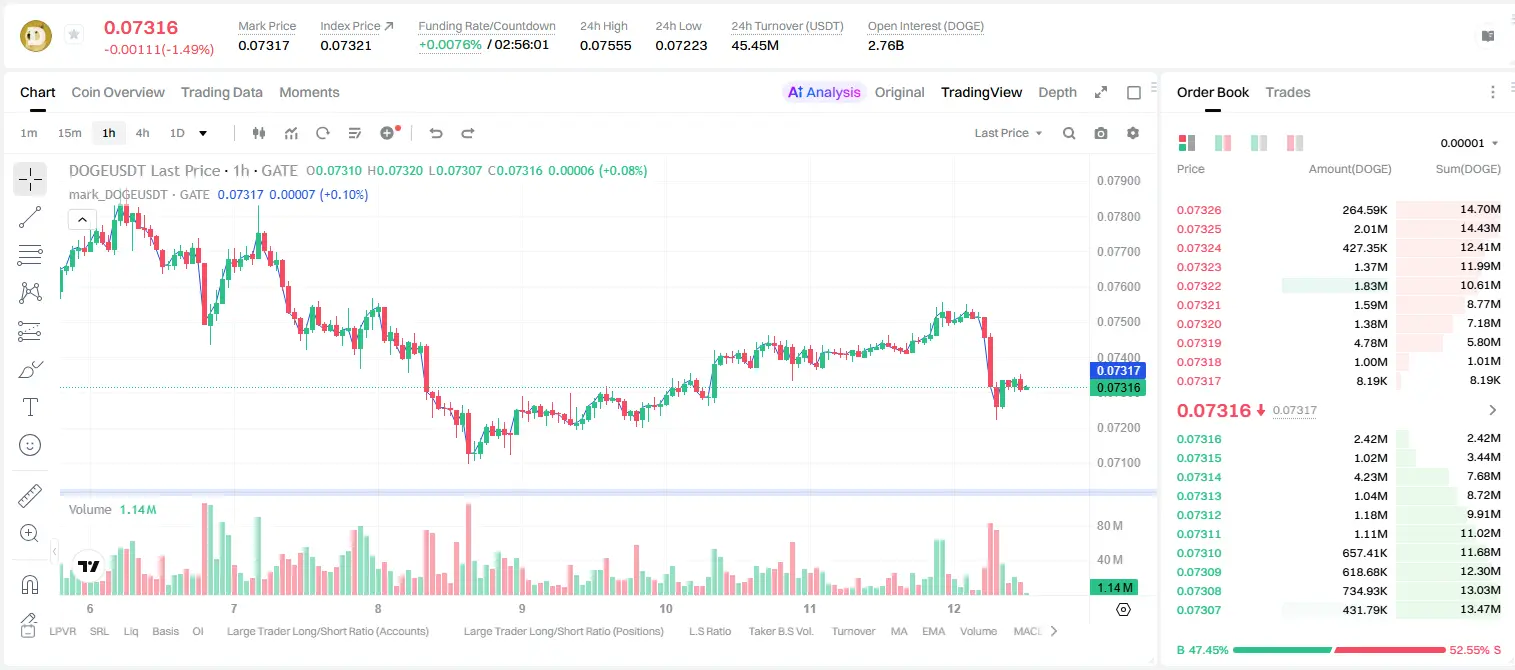Open the indicators icon in toolbar
Image resolution: width=1515 pixels, height=670 pixels.
pos(291,133)
